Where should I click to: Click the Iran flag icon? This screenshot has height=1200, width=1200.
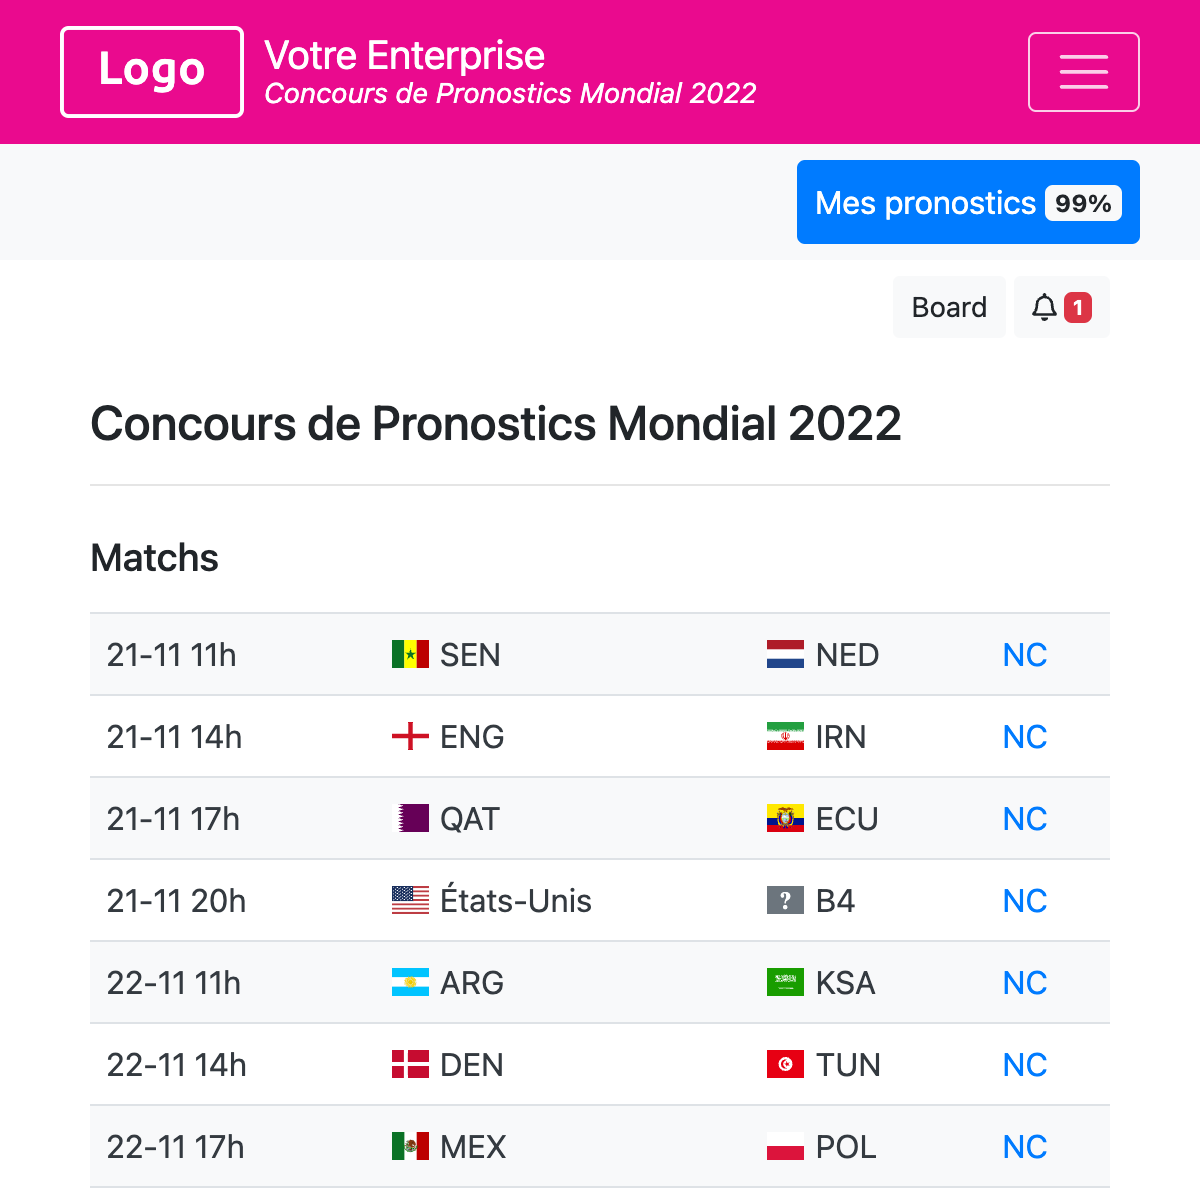point(785,737)
